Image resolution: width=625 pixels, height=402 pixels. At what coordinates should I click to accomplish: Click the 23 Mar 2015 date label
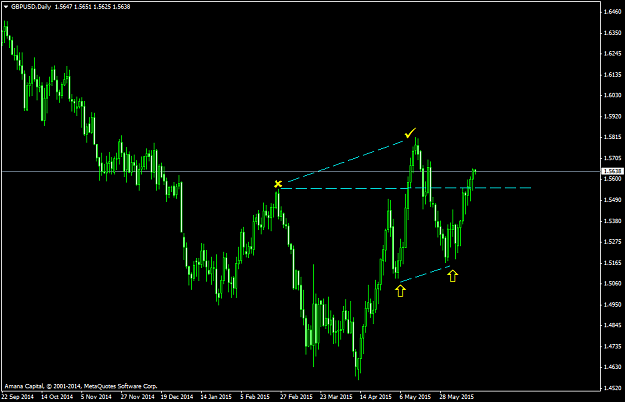point(336,397)
